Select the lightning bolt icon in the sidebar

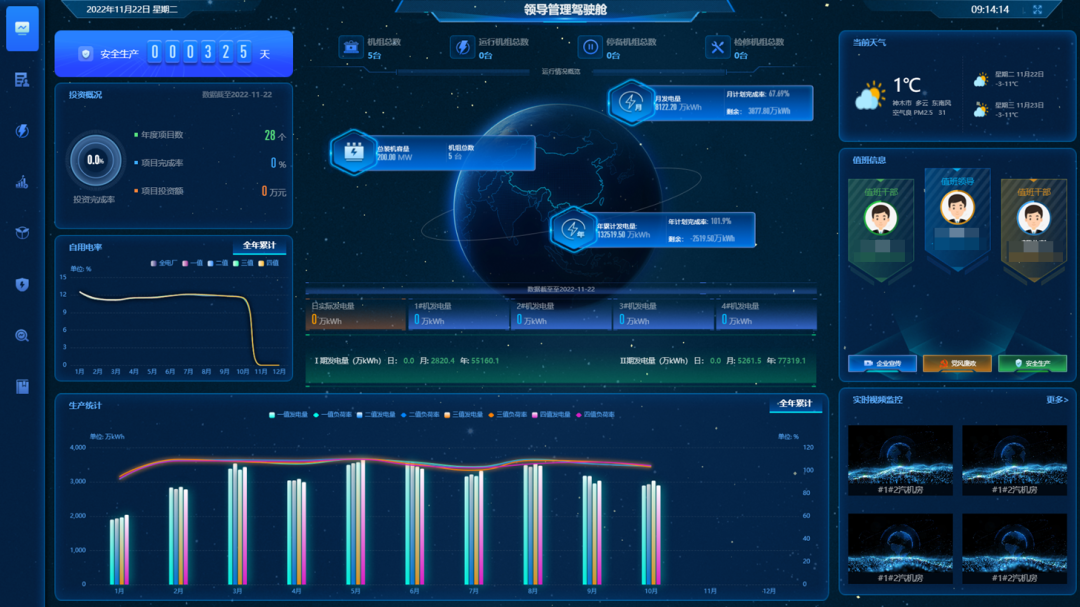(x=22, y=131)
